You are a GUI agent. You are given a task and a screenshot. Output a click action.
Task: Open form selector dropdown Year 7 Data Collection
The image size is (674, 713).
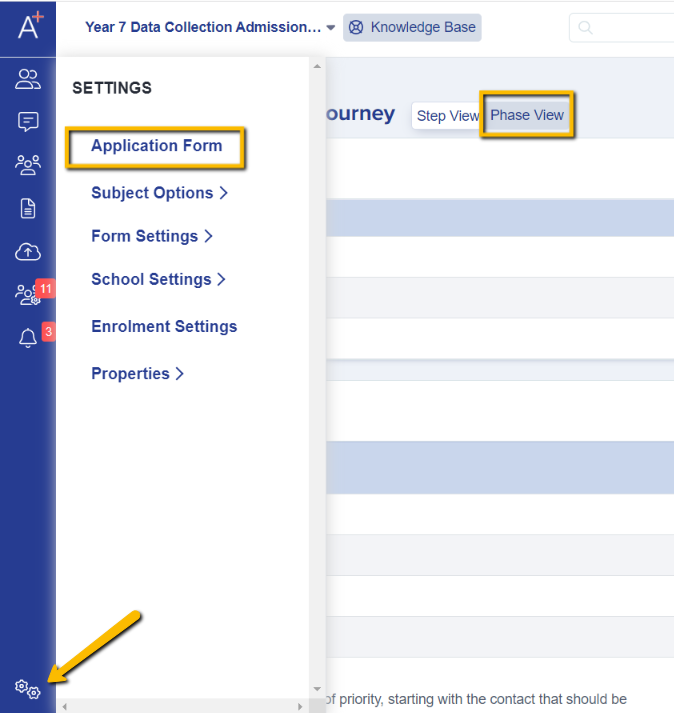tap(210, 27)
